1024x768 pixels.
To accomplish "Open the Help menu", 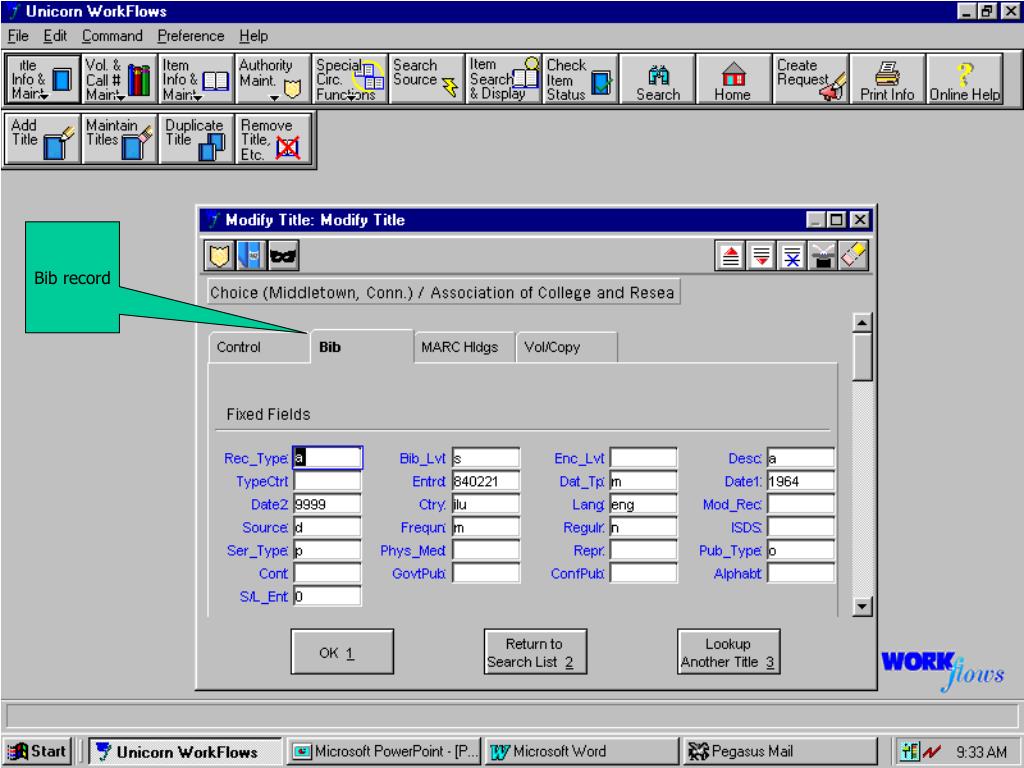I will tap(253, 36).
